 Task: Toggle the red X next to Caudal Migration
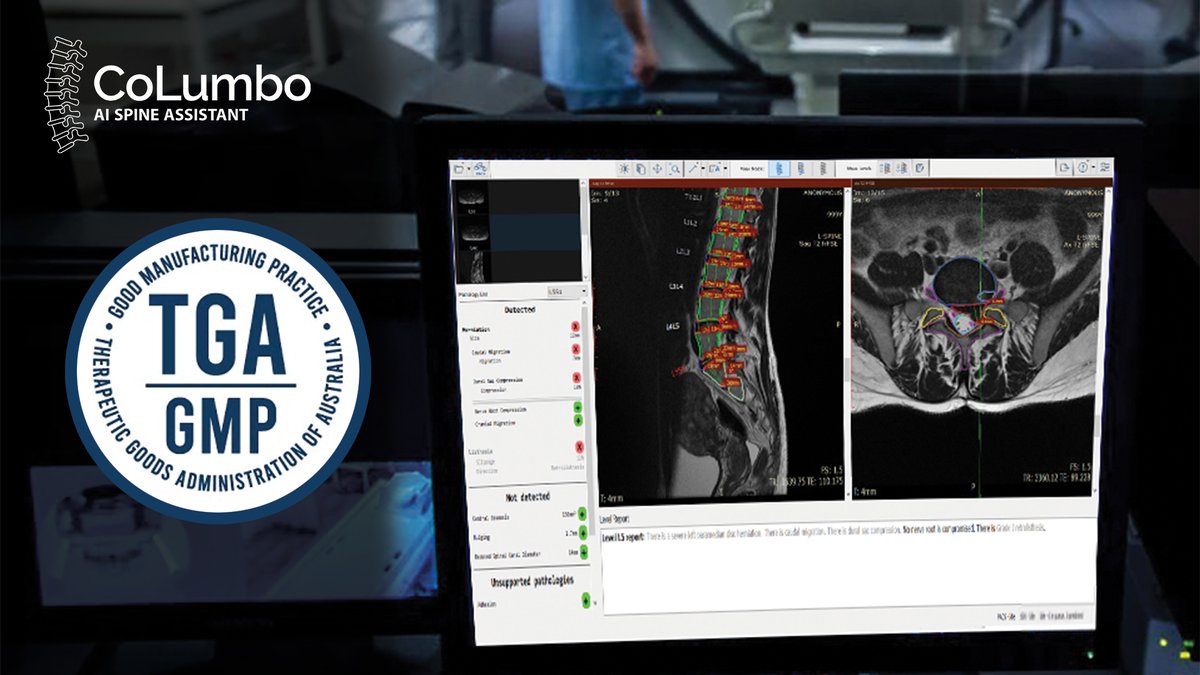pos(576,348)
